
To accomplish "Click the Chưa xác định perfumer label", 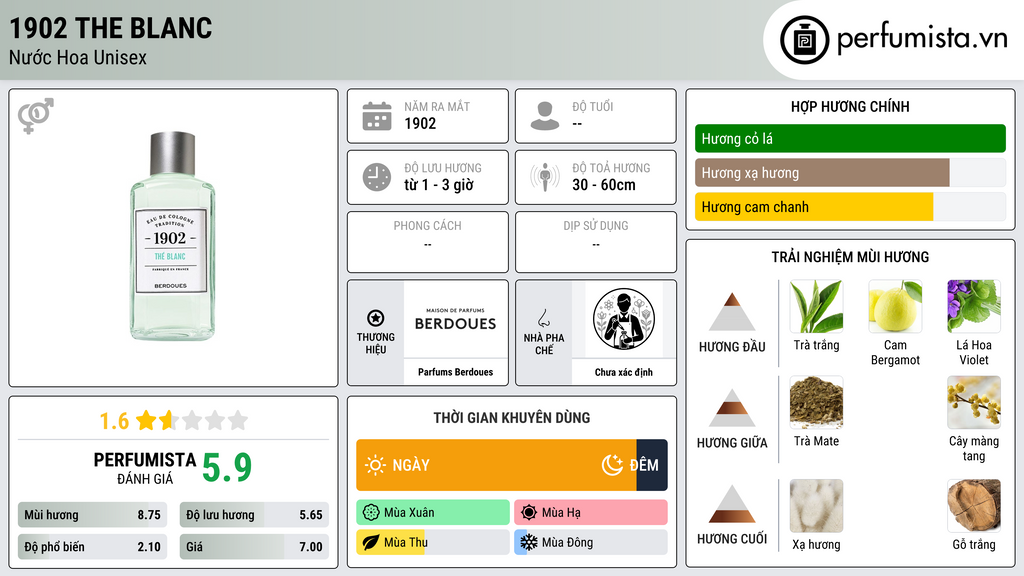I will coord(624,372).
